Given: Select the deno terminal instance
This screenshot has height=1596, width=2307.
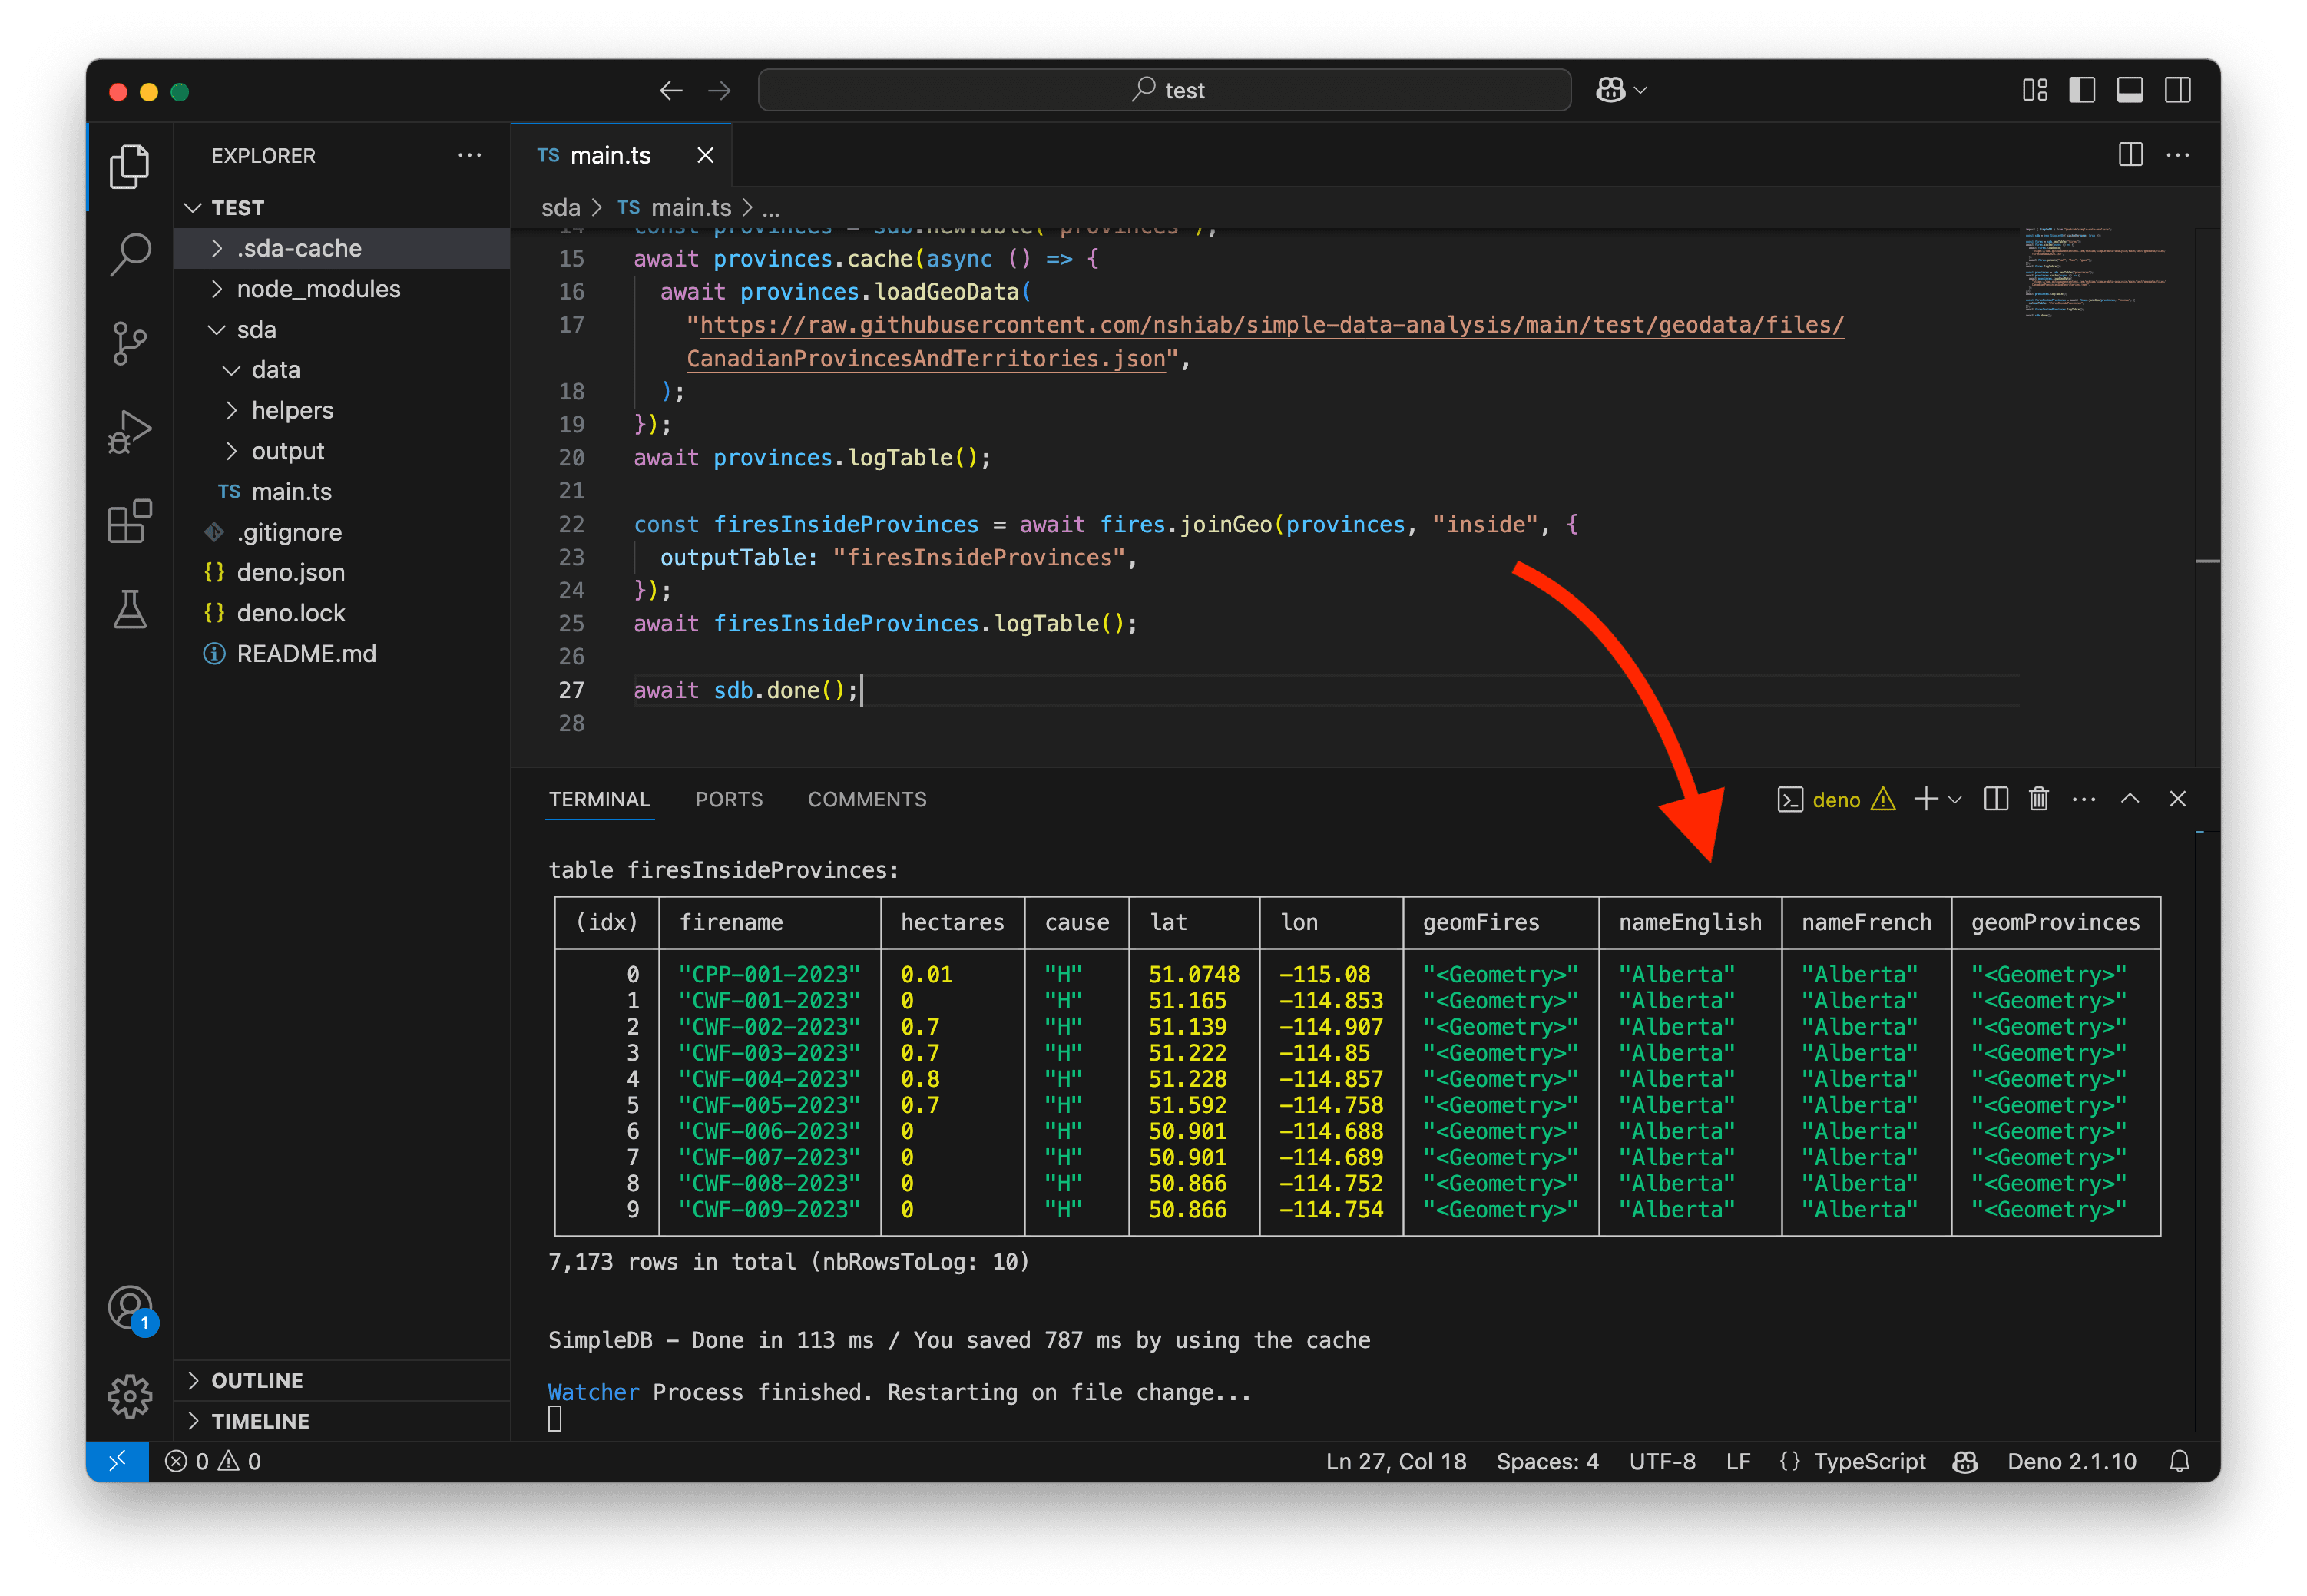Looking at the screenshot, I should tap(1835, 800).
